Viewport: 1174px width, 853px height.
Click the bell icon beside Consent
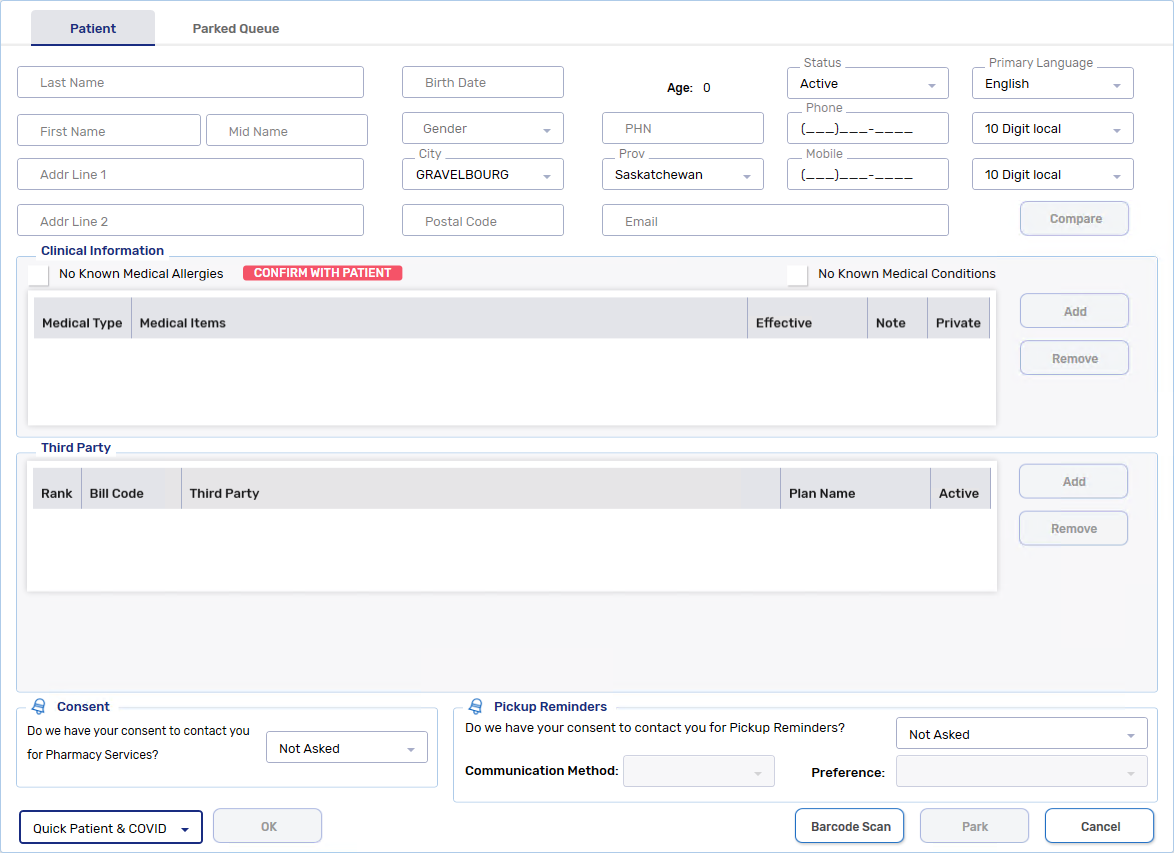36,706
